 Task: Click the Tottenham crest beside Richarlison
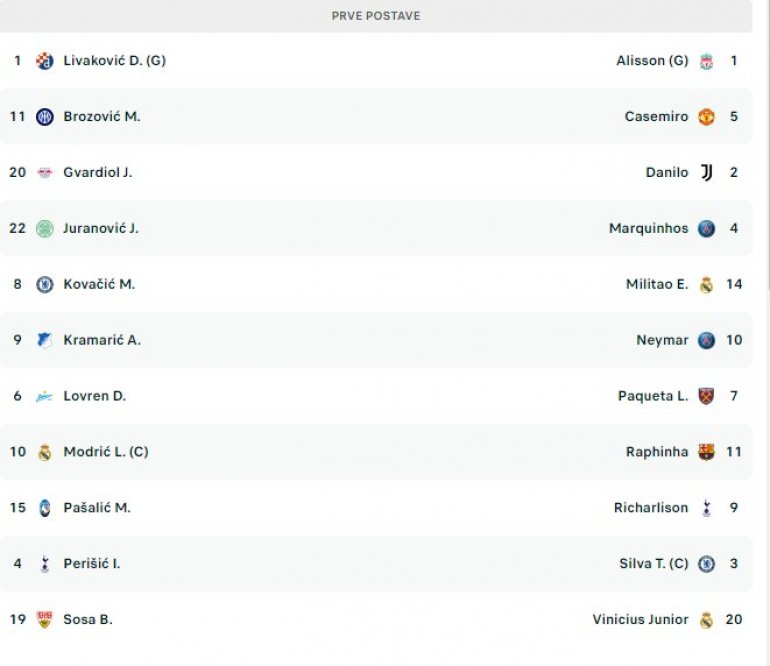point(707,508)
